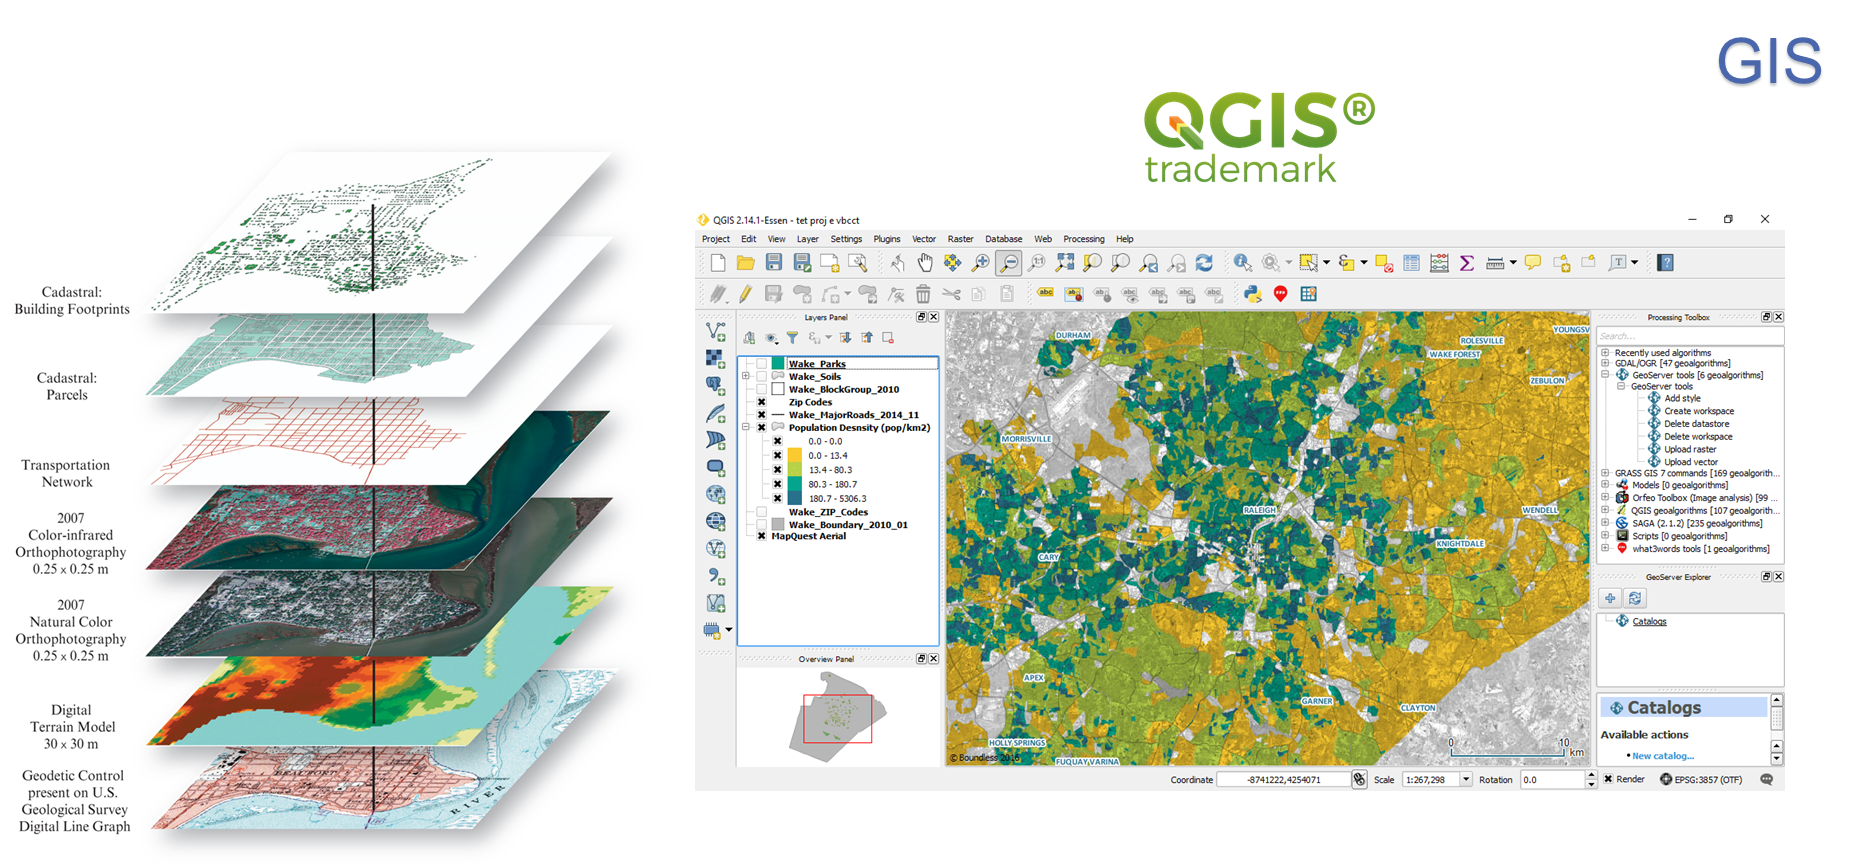Viewport: 1866px width, 865px height.
Task: Click the yellow 0.0 - 13.4 legend swatch
Action: click(794, 456)
